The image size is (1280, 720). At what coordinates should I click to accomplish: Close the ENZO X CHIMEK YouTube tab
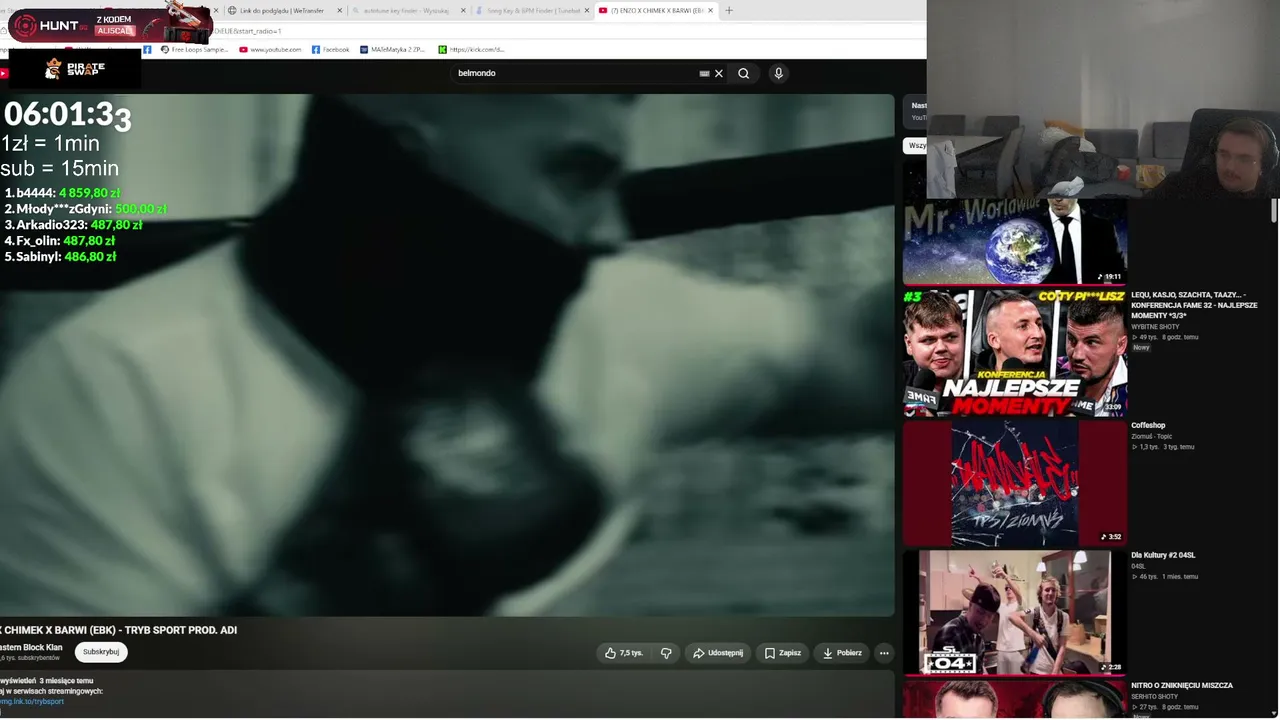[711, 10]
